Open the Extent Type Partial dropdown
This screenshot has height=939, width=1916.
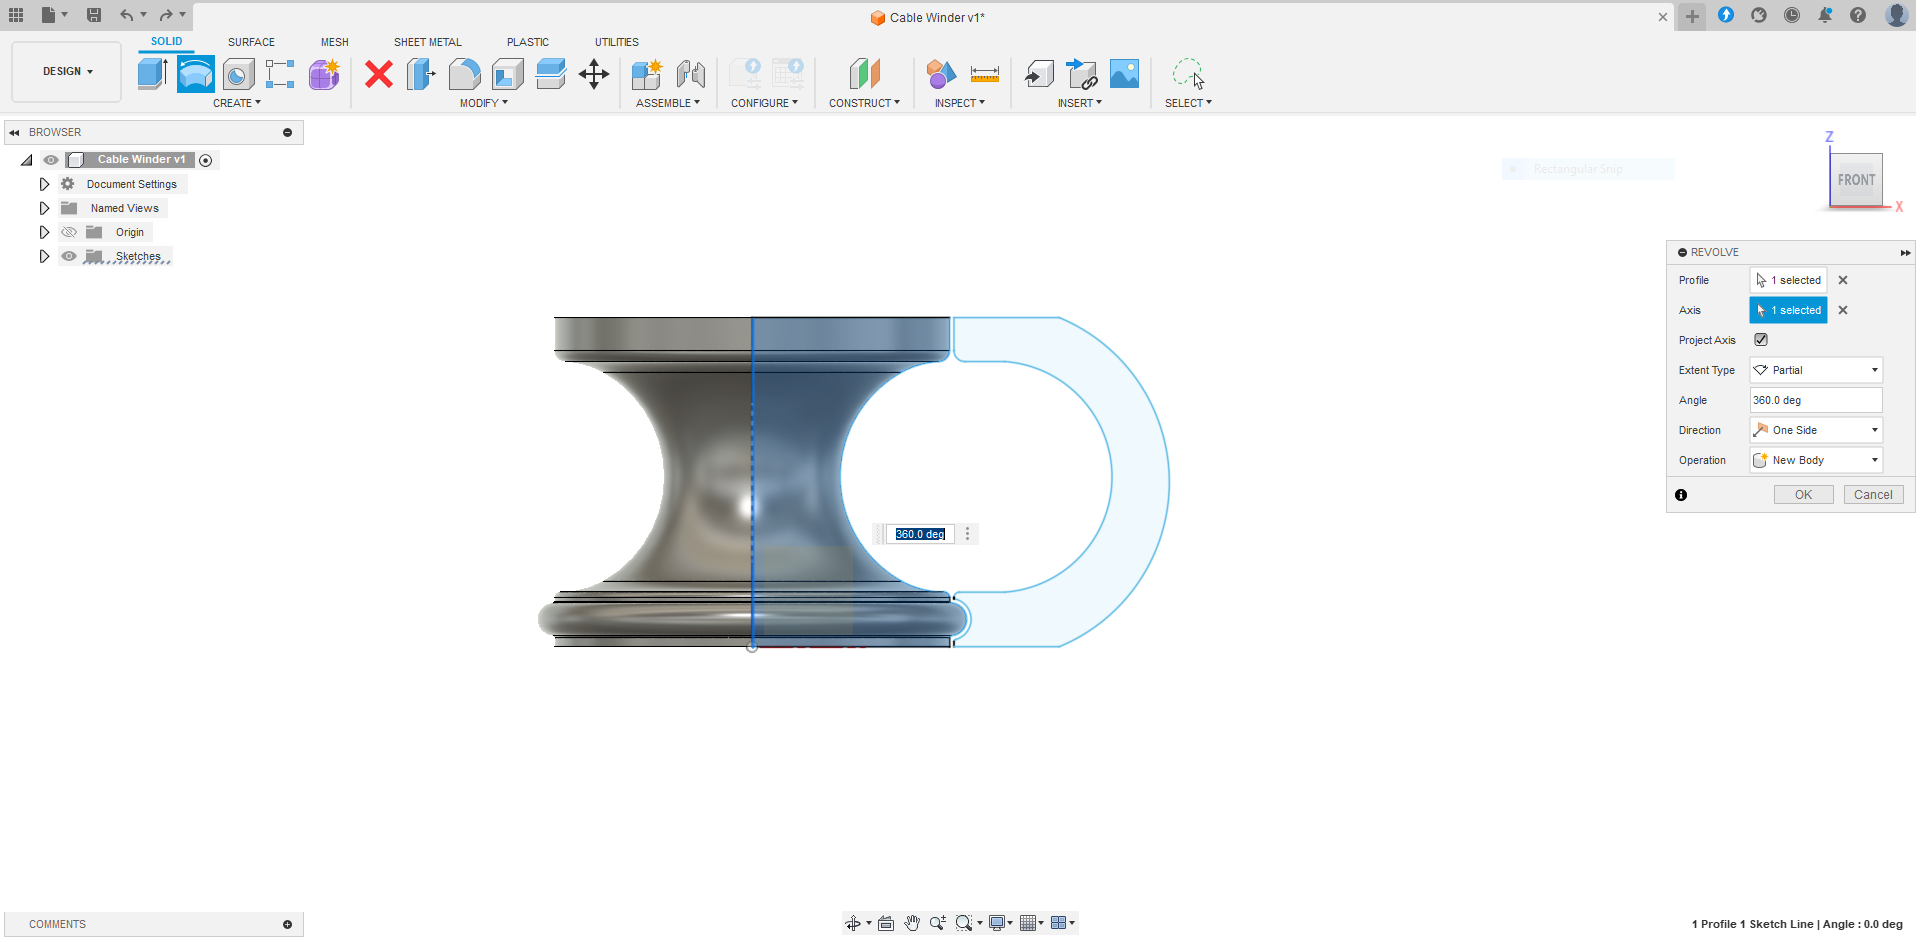click(x=1816, y=370)
